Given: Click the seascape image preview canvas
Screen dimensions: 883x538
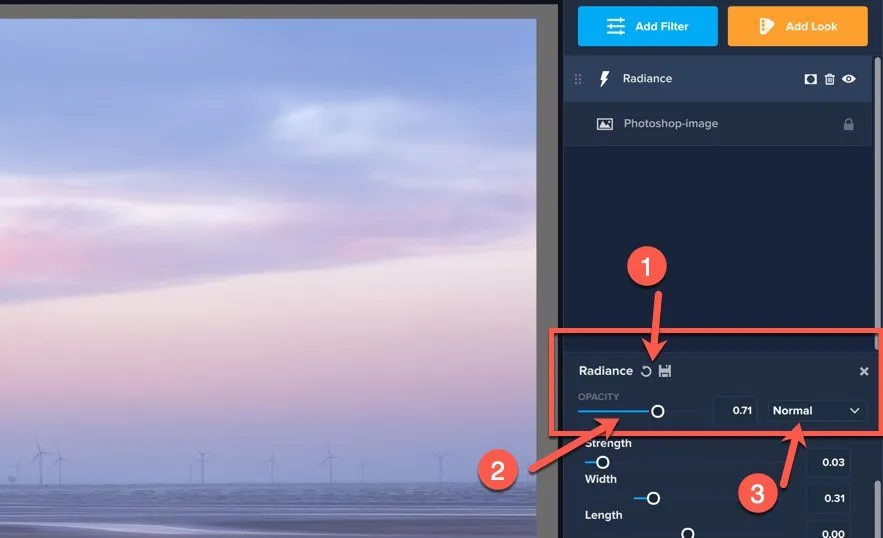Looking at the screenshot, I should (268, 278).
